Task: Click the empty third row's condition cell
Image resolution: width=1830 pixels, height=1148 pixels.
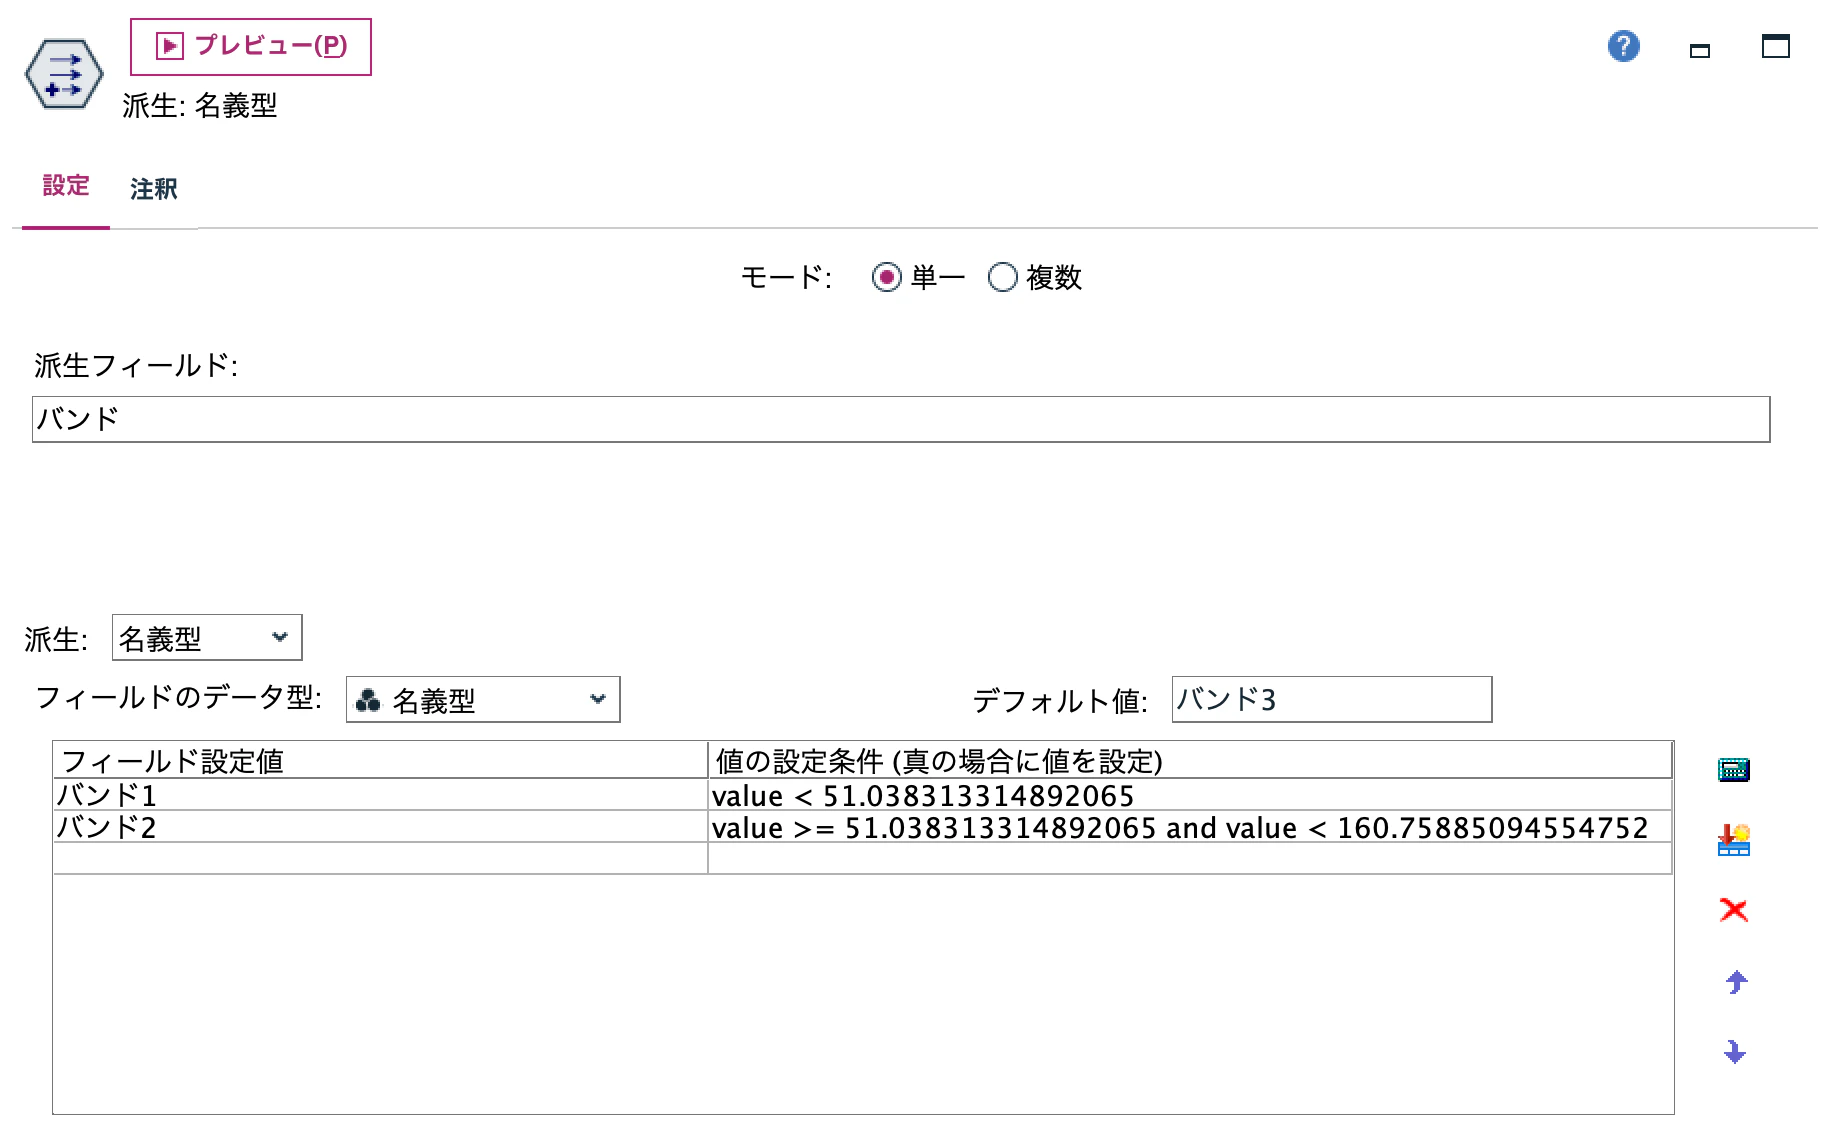Action: [1190, 858]
